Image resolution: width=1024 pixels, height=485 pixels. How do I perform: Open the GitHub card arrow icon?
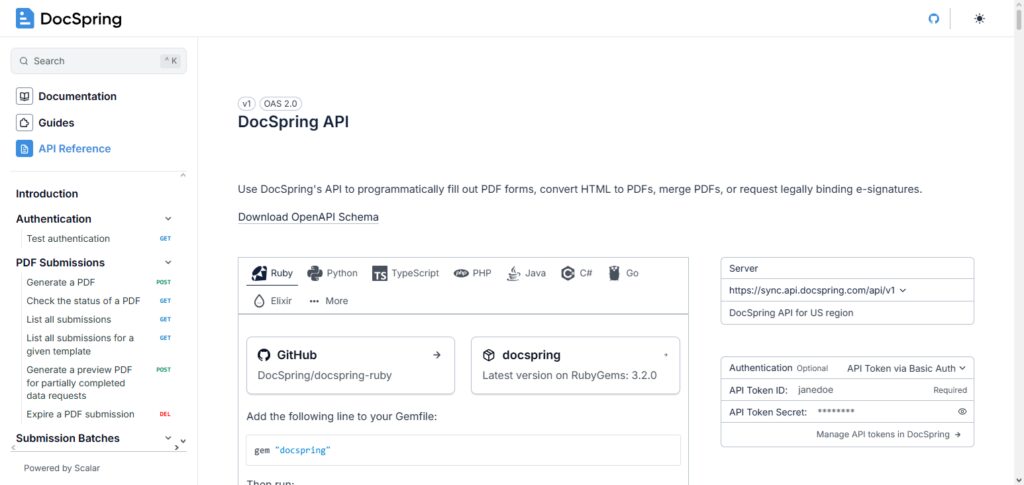(x=437, y=355)
